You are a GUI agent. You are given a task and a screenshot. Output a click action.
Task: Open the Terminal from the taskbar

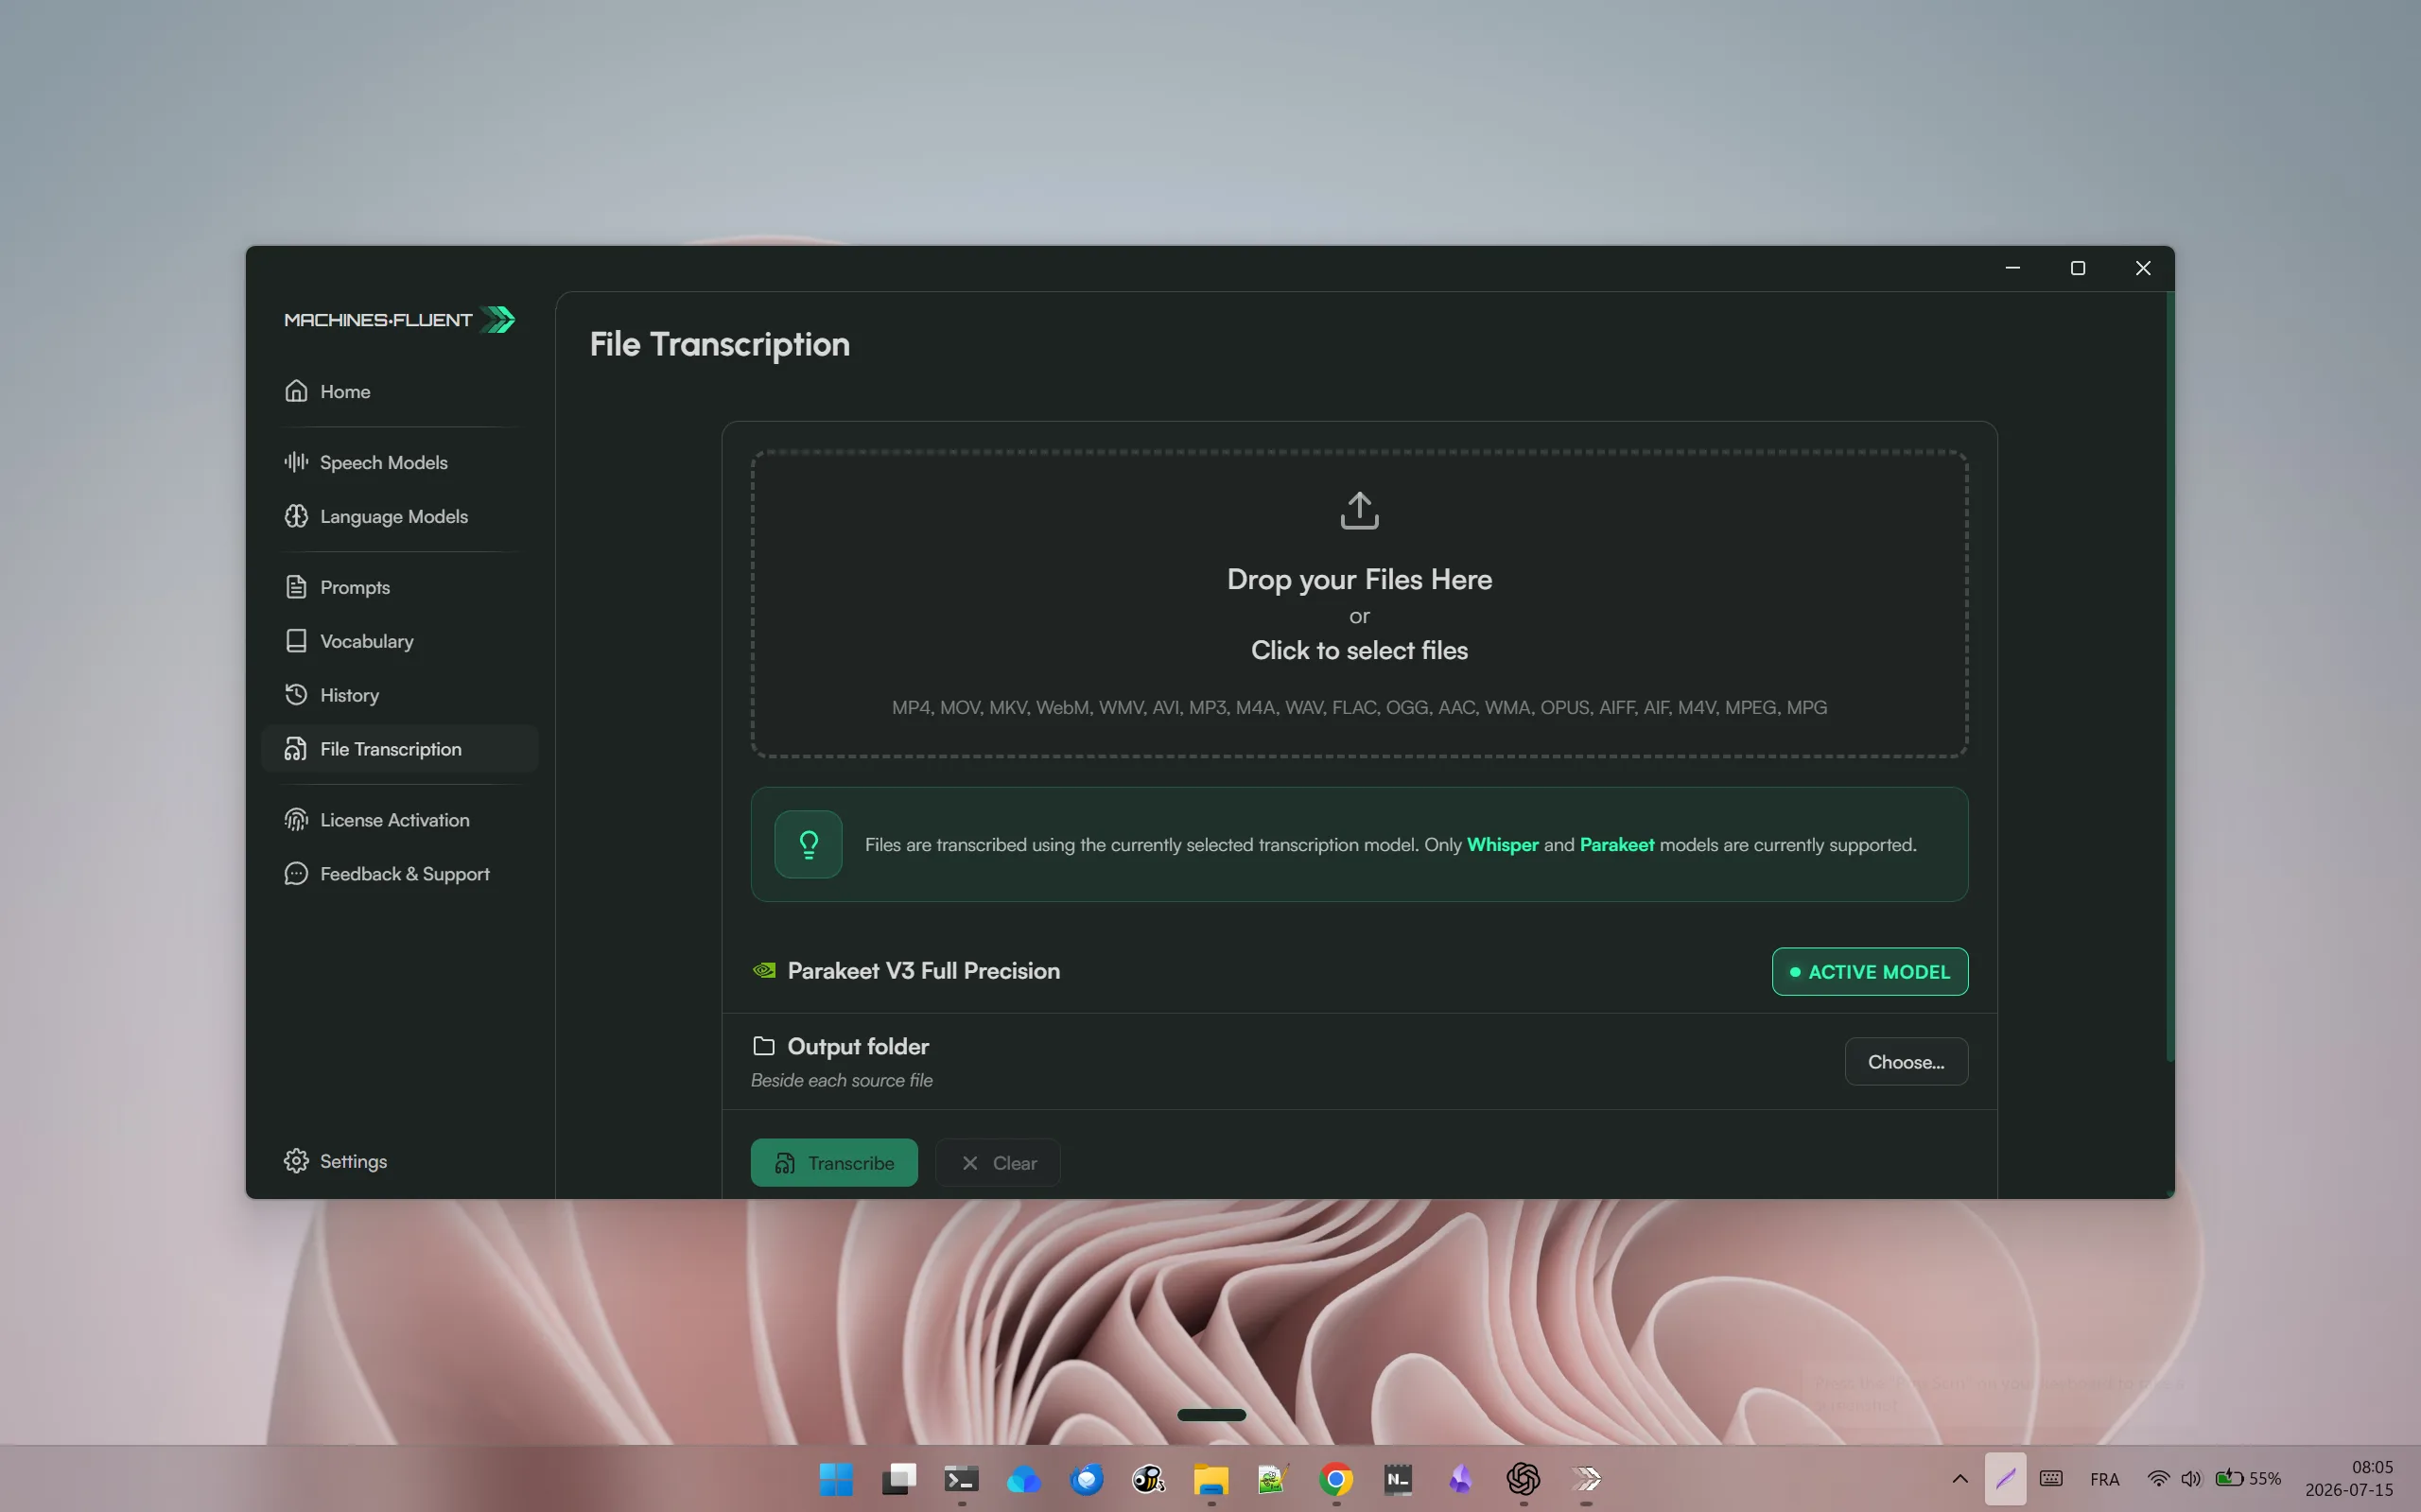[961, 1479]
